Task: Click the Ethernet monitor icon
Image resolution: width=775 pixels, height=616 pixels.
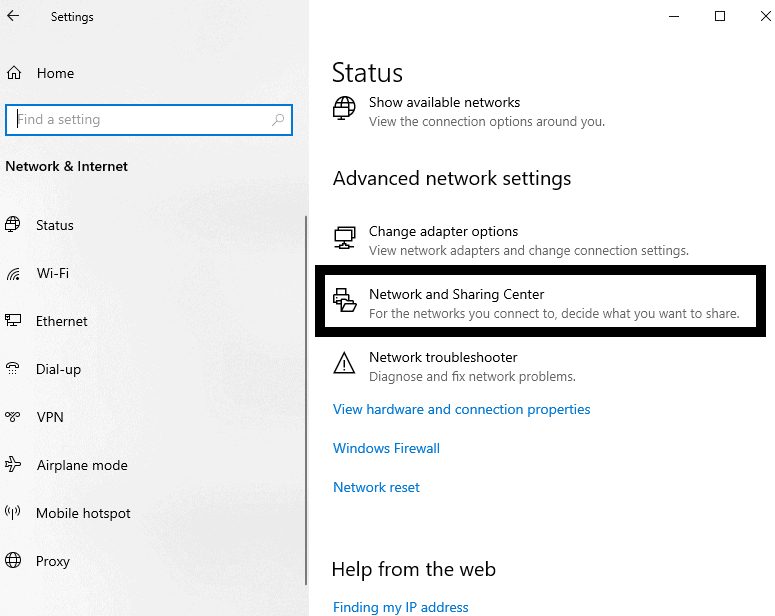Action: pyautogui.click(x=14, y=321)
